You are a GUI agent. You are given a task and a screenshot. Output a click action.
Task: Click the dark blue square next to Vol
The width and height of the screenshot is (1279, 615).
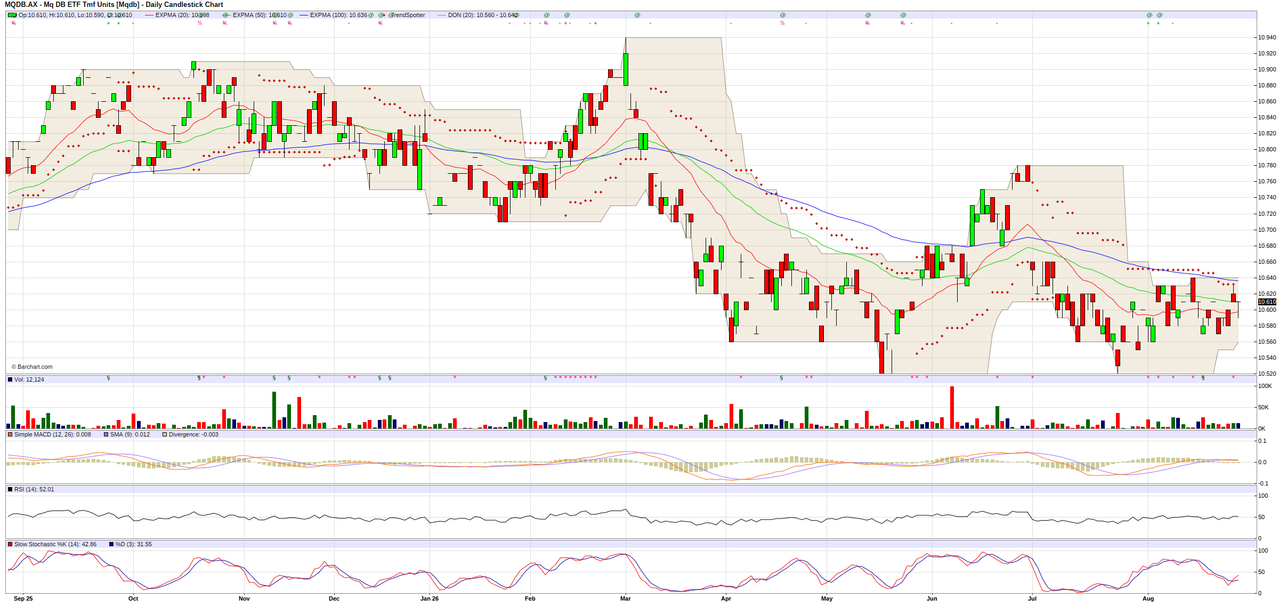click(x=10, y=380)
